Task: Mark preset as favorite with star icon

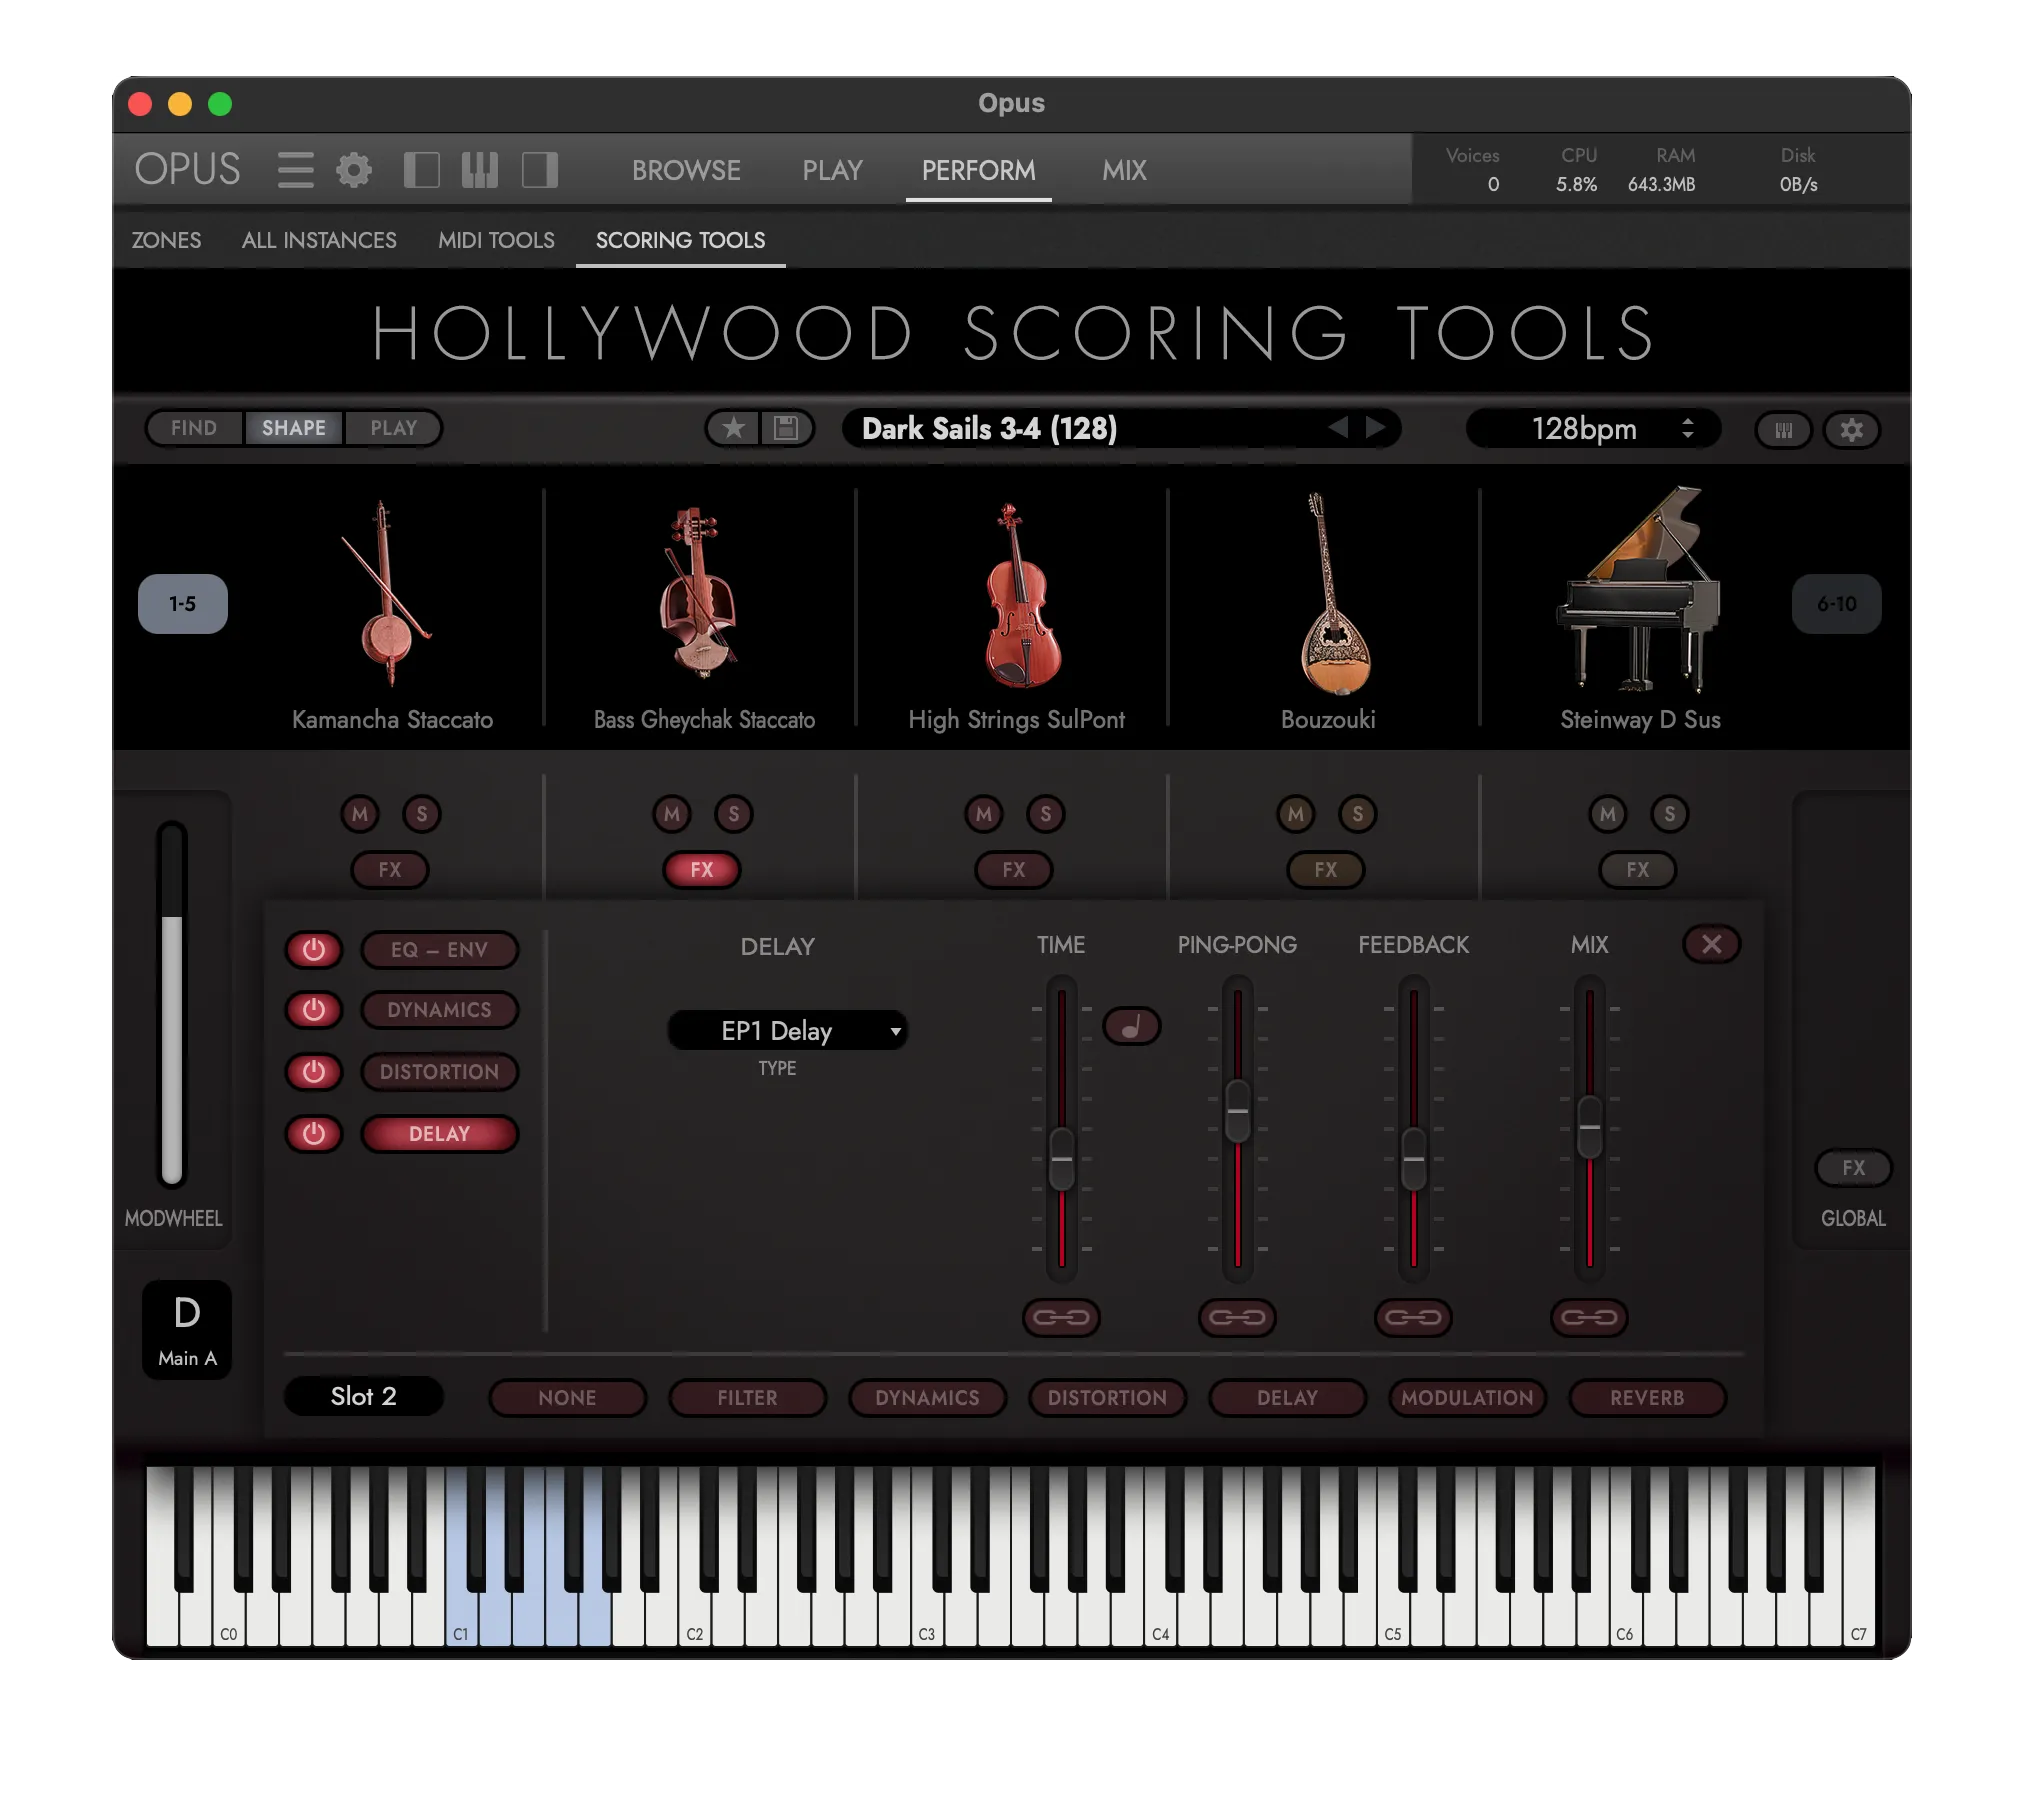Action: click(x=733, y=429)
